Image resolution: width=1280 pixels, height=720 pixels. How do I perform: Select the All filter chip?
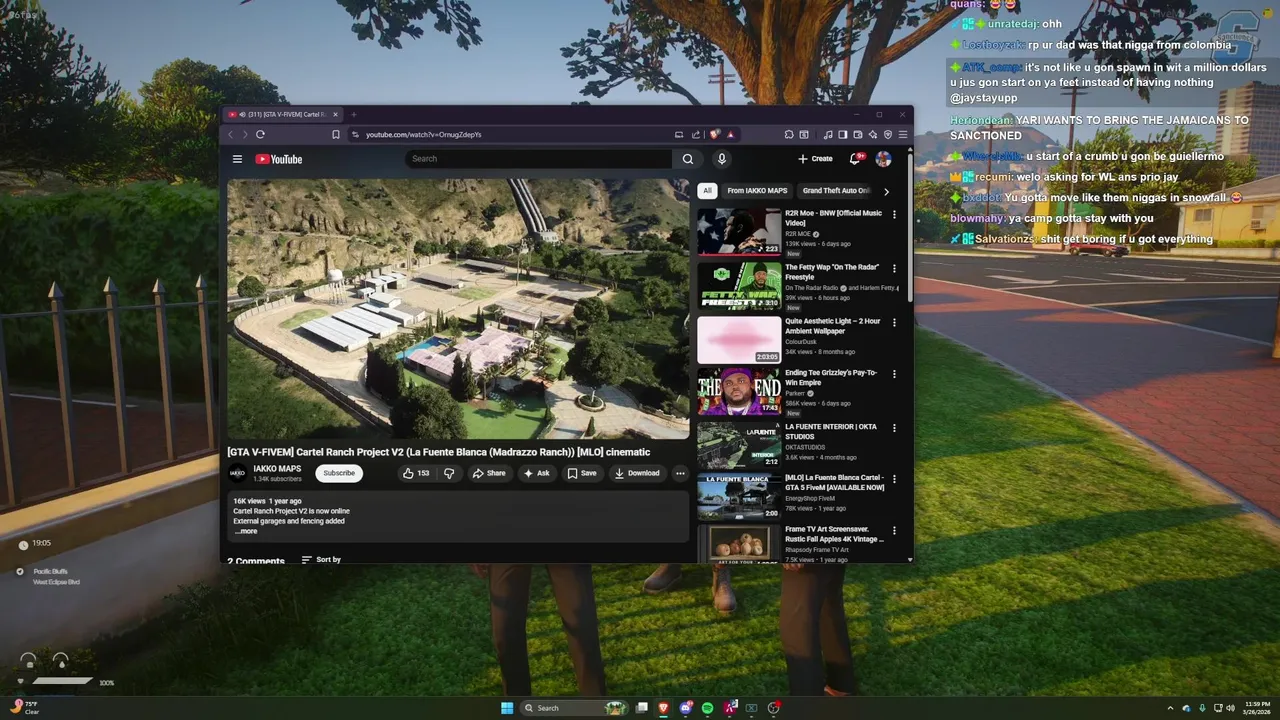(707, 191)
